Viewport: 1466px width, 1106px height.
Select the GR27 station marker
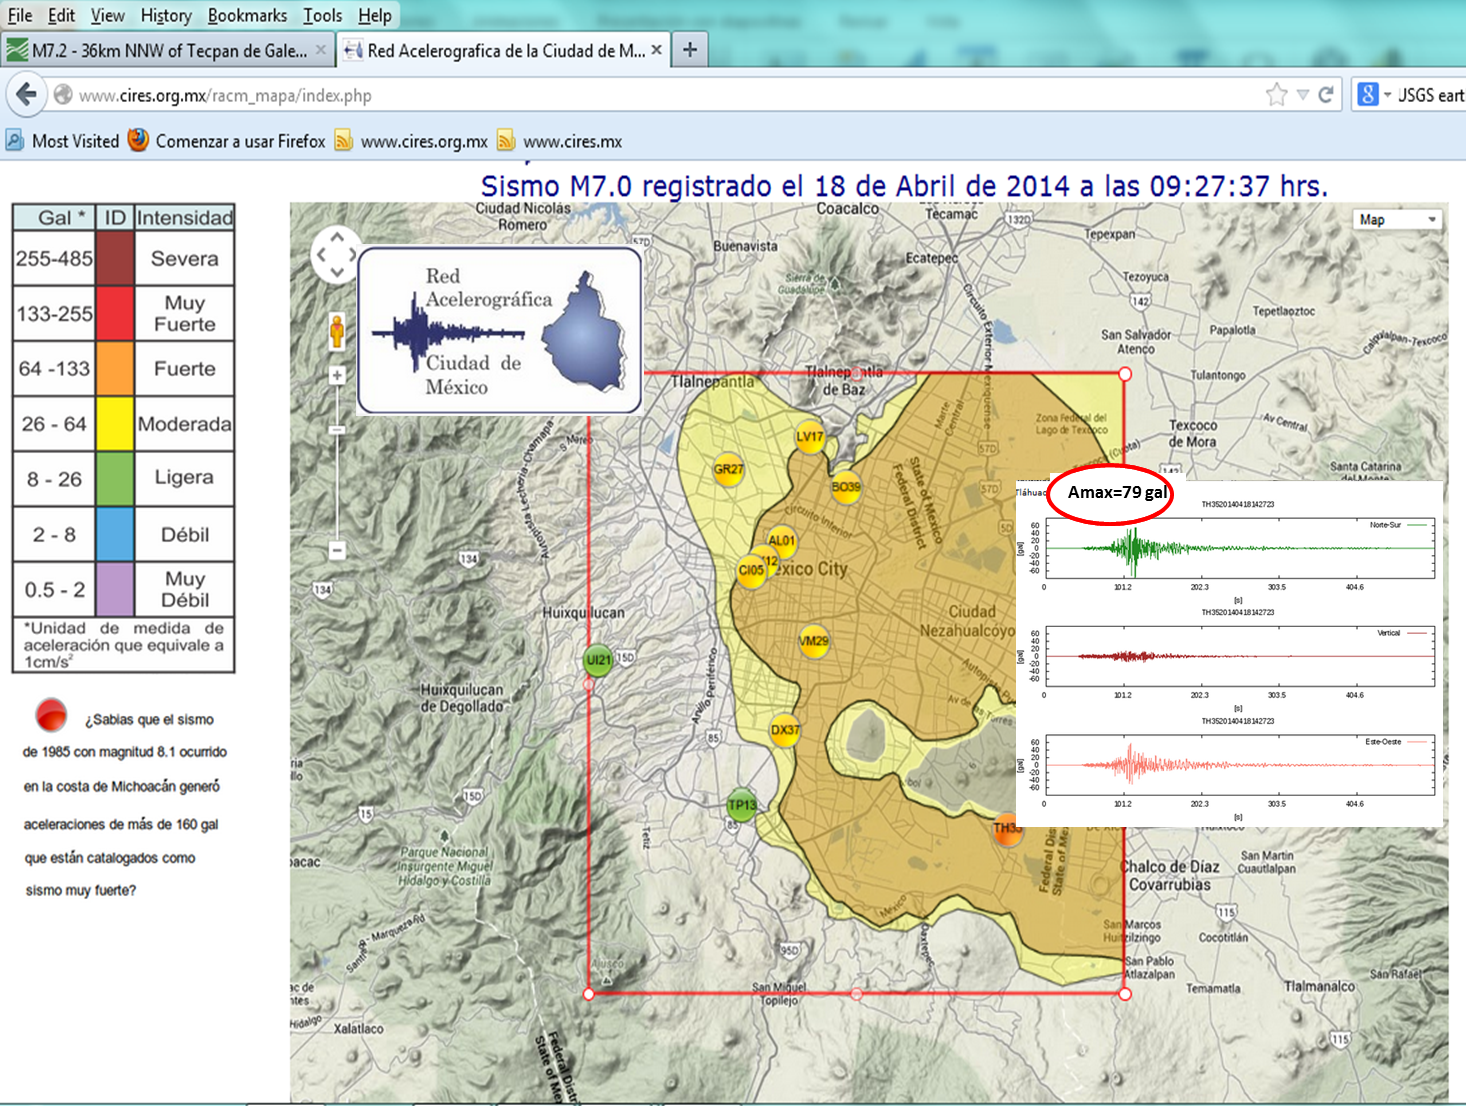(728, 469)
